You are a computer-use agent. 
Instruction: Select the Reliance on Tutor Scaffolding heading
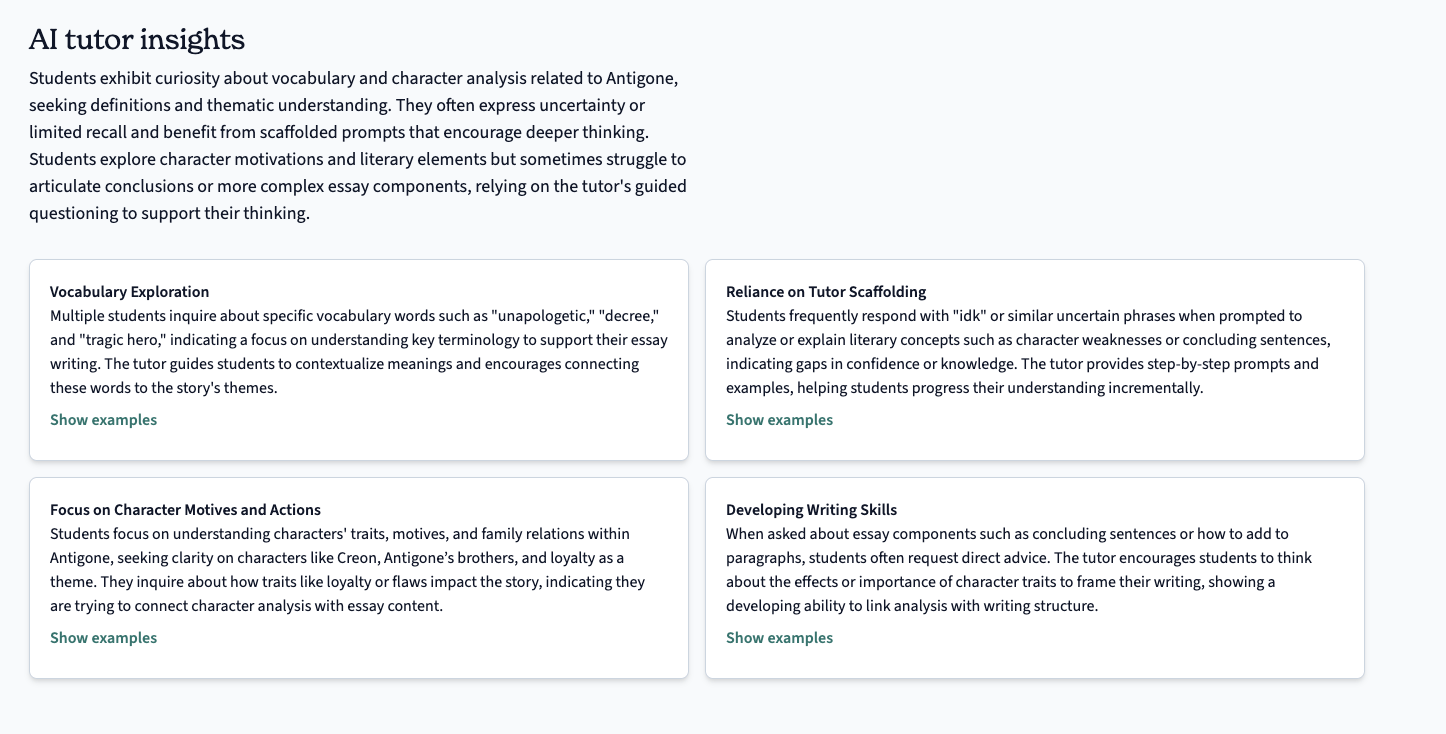click(x=826, y=292)
